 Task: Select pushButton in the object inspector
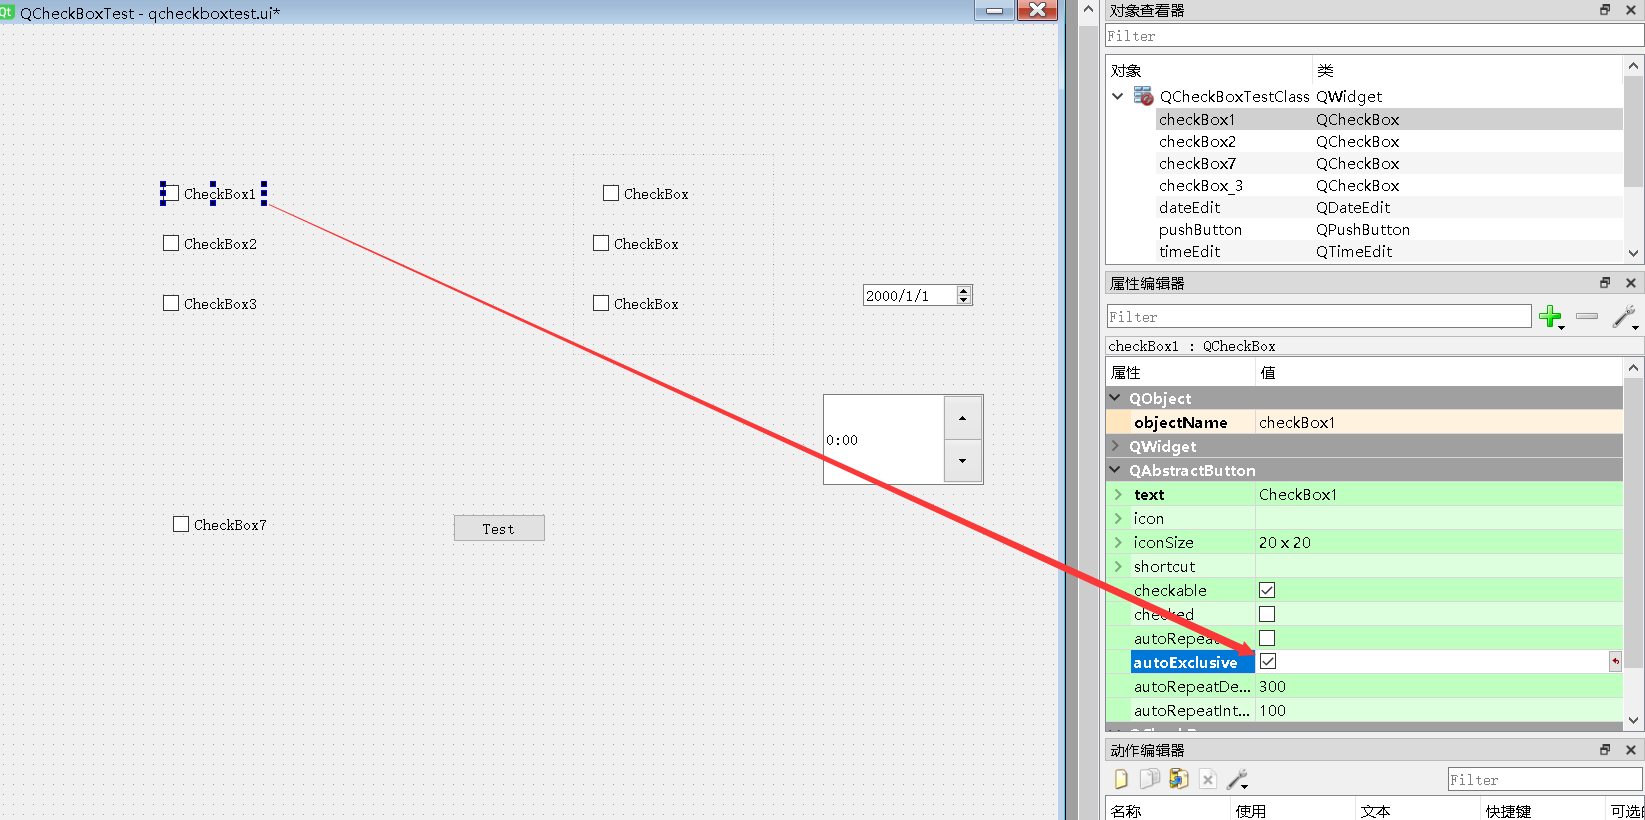click(1200, 229)
